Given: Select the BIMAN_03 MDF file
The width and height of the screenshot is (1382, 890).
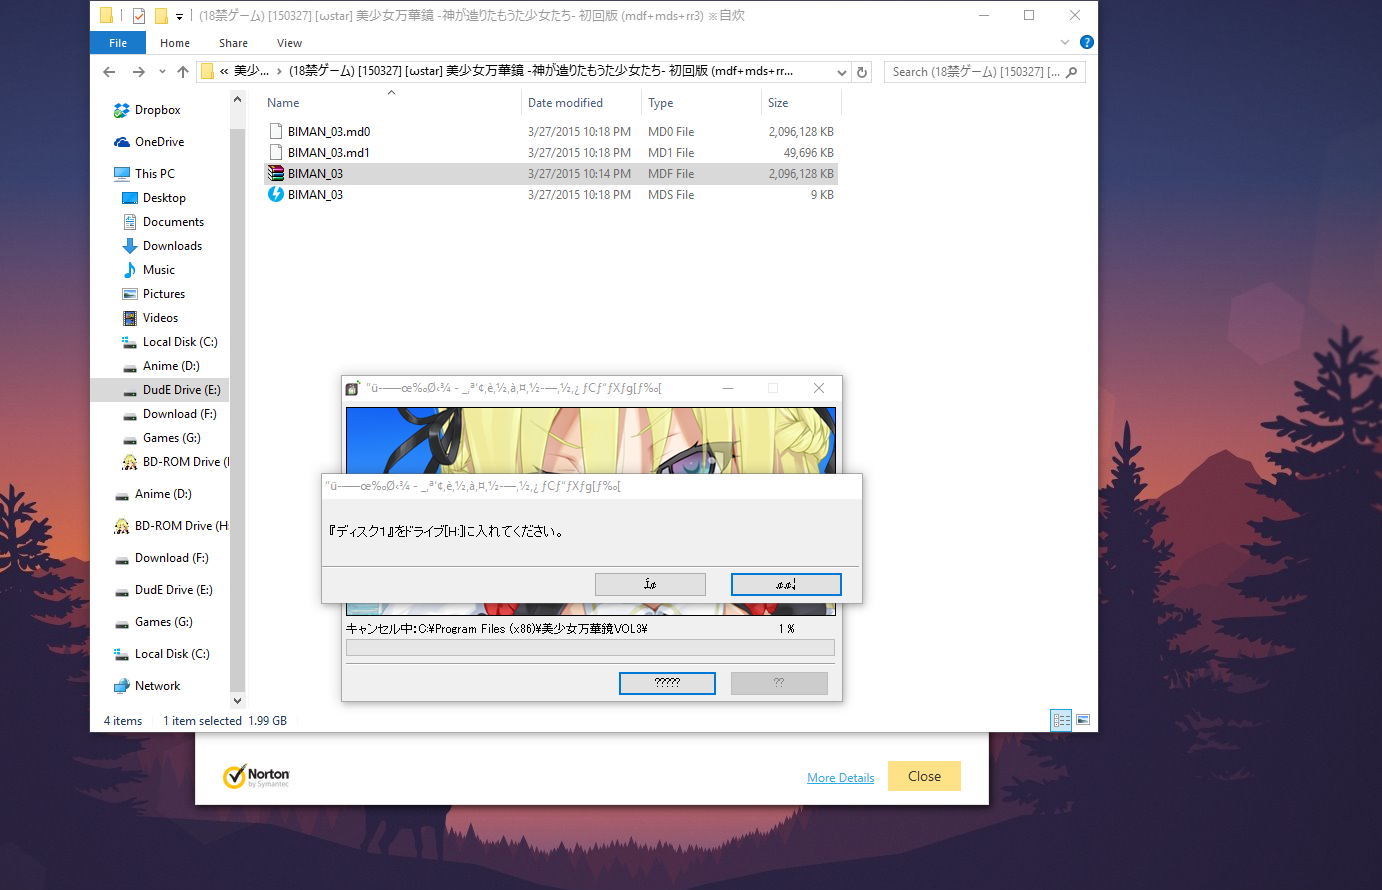Looking at the screenshot, I should point(315,174).
